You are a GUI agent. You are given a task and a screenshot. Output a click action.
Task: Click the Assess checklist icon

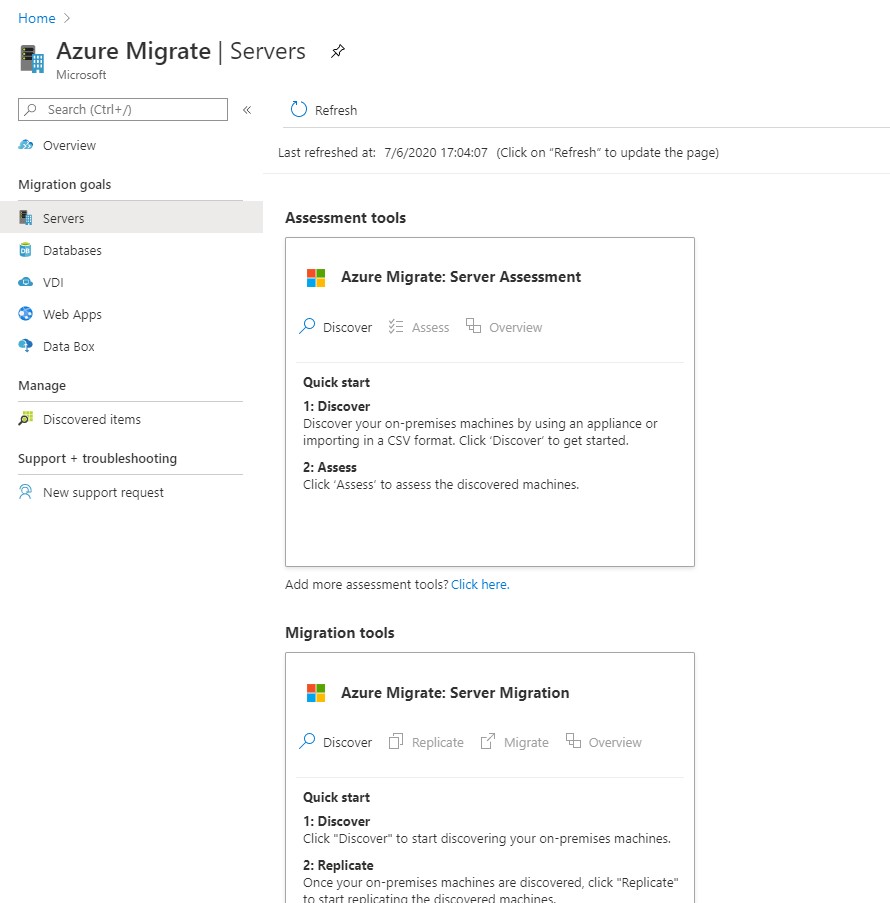click(x=396, y=327)
